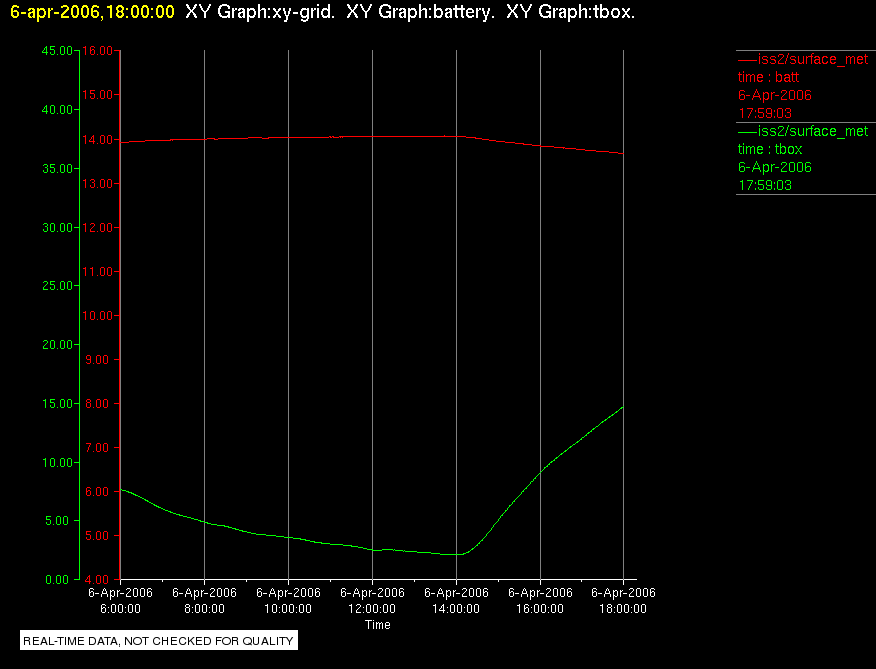The width and height of the screenshot is (876, 669).
Task: Click the green 45.00 tbox axis label
Action: (x=57, y=51)
